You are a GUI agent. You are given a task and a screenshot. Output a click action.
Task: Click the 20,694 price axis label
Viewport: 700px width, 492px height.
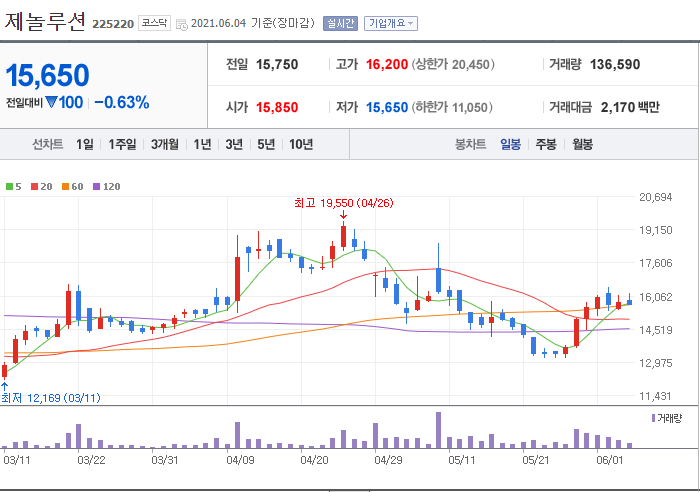656,197
